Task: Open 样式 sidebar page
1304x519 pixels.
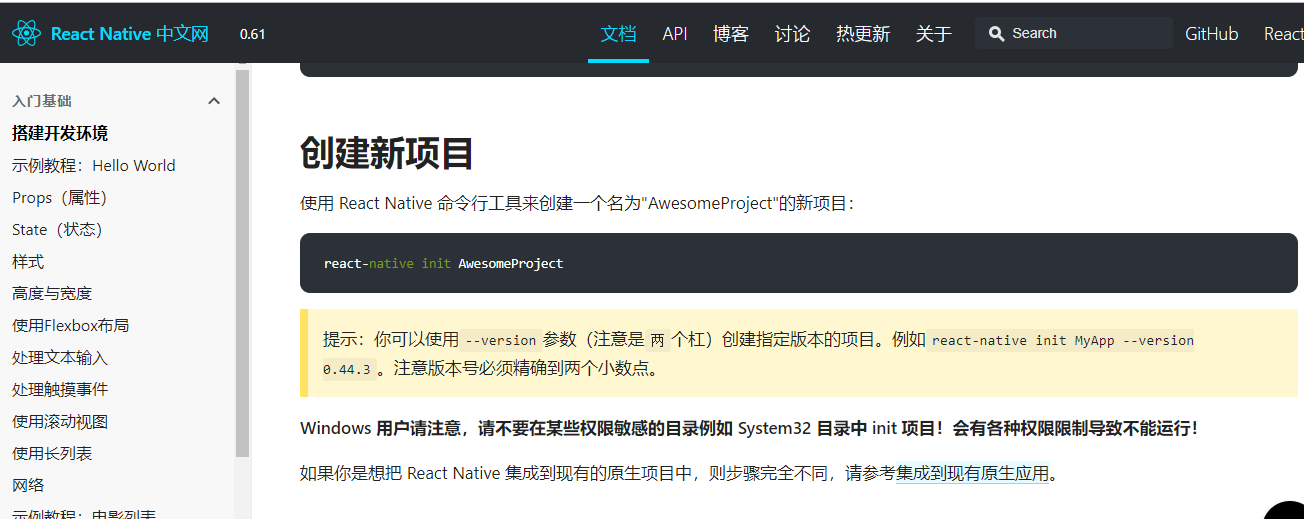Action: [x=28, y=261]
